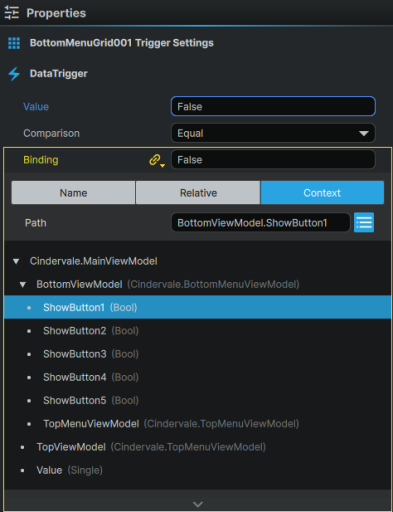Click the Cindervale.MainViewModel root label

(93, 261)
